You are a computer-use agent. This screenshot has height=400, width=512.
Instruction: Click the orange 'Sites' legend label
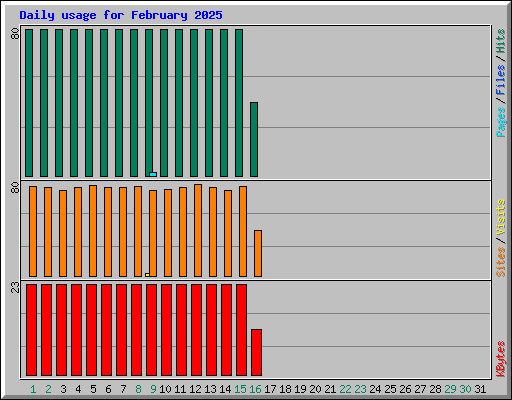500,262
